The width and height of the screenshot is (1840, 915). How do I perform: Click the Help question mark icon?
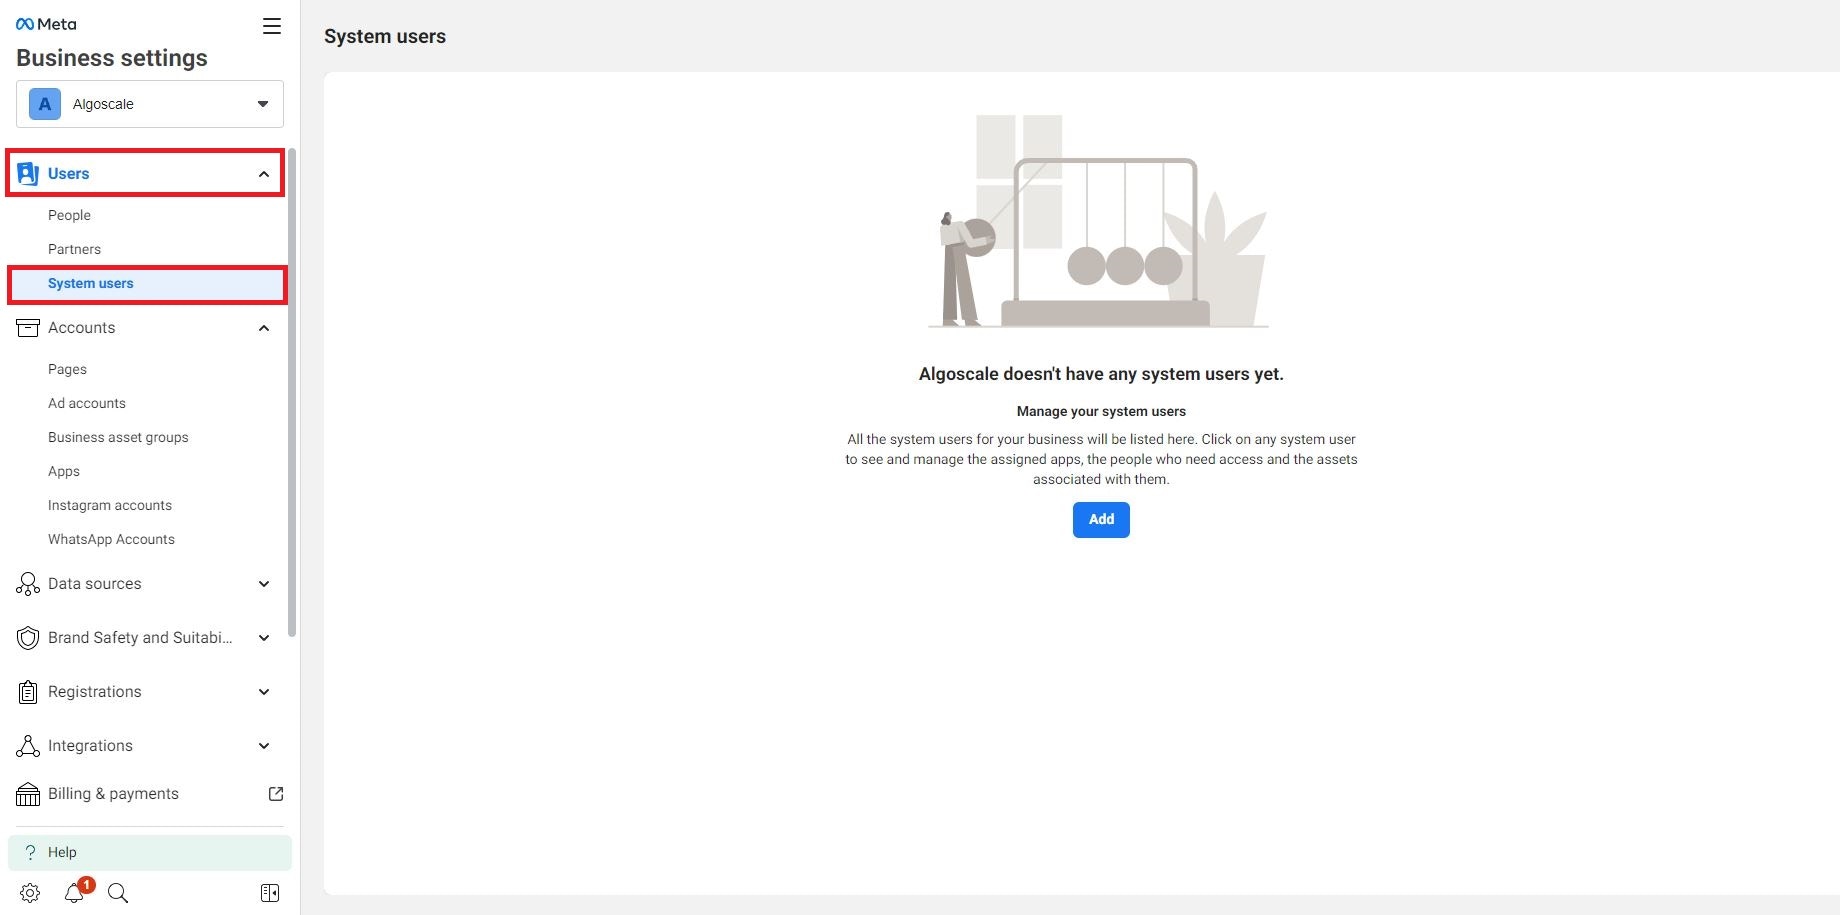(30, 852)
